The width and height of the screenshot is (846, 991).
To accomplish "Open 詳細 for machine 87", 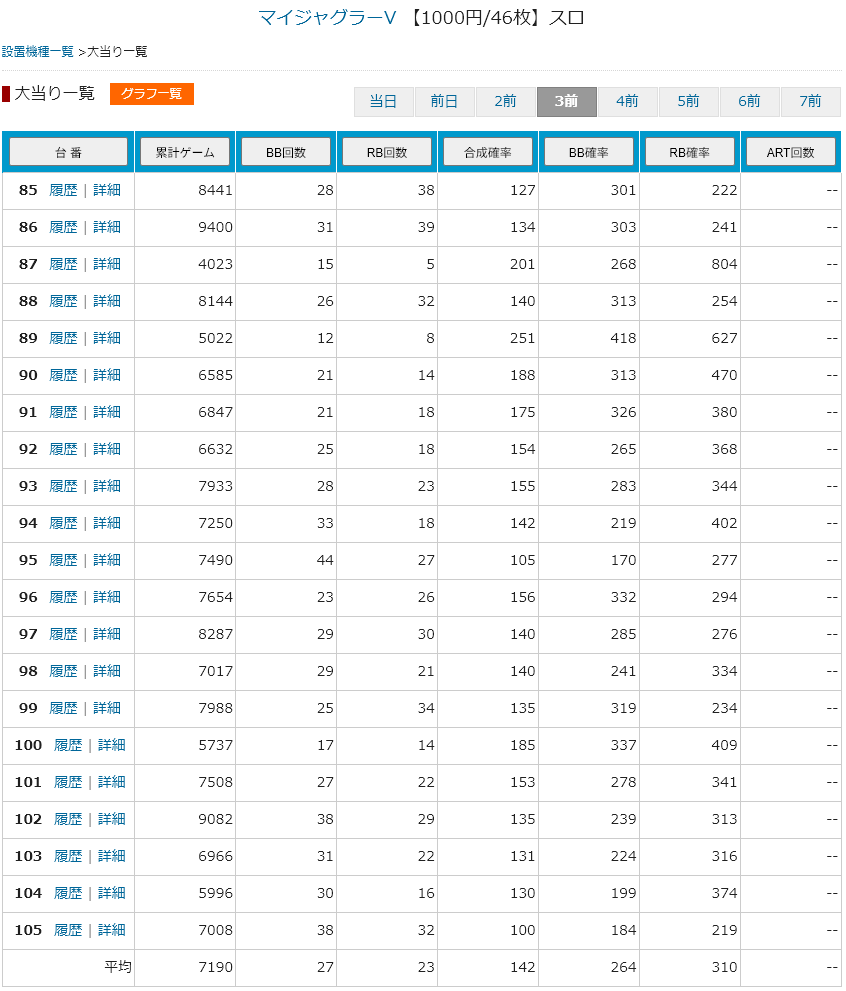I will click(107, 264).
